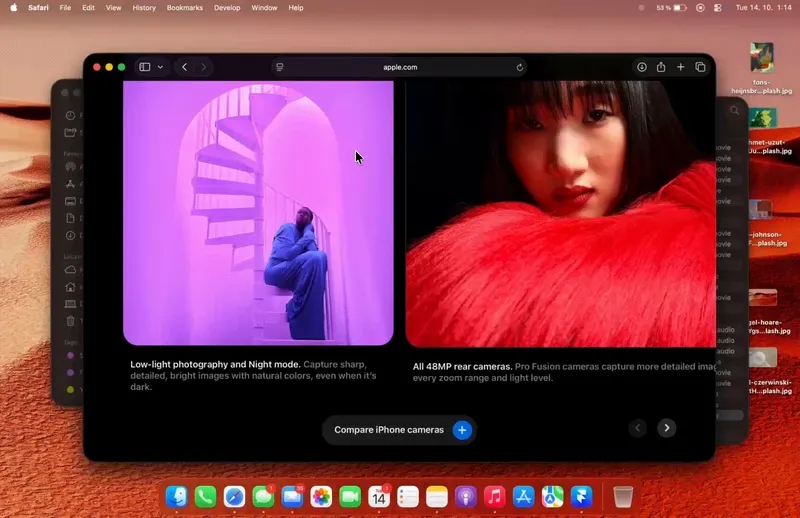Select Downloads icon in background Finder sidebar
The height and width of the screenshot is (518, 800).
click(x=70, y=235)
